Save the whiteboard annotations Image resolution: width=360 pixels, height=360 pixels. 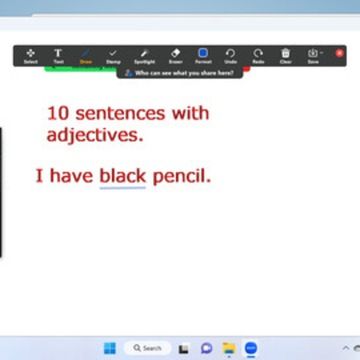click(x=313, y=56)
